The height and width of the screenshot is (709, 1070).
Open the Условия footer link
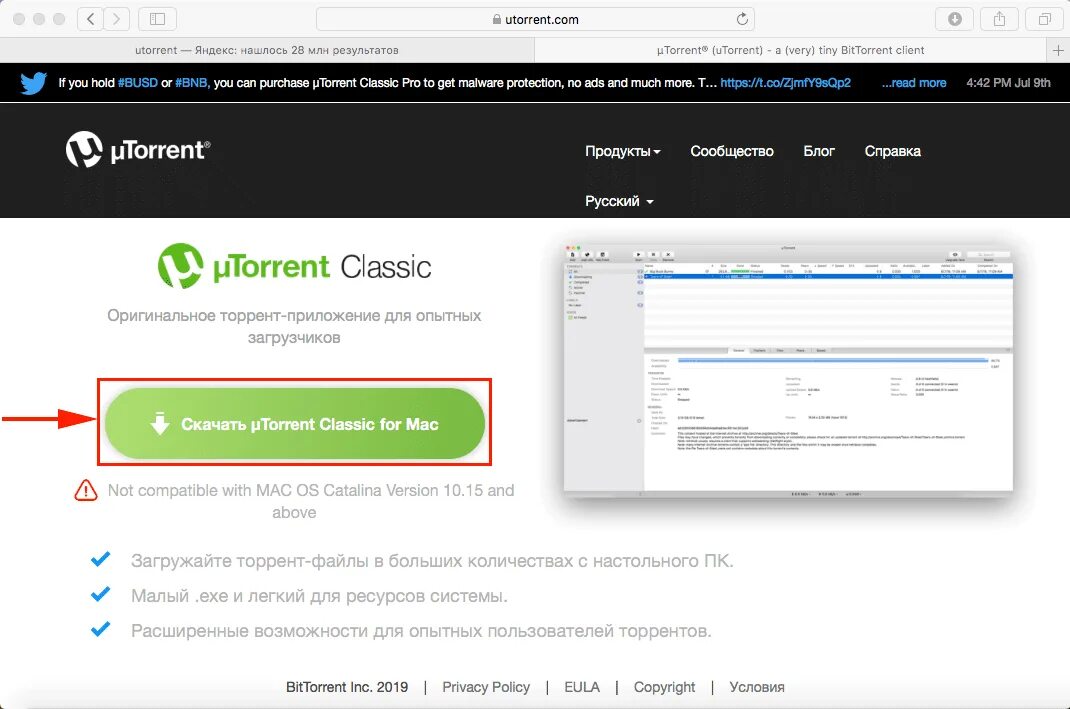tap(757, 687)
